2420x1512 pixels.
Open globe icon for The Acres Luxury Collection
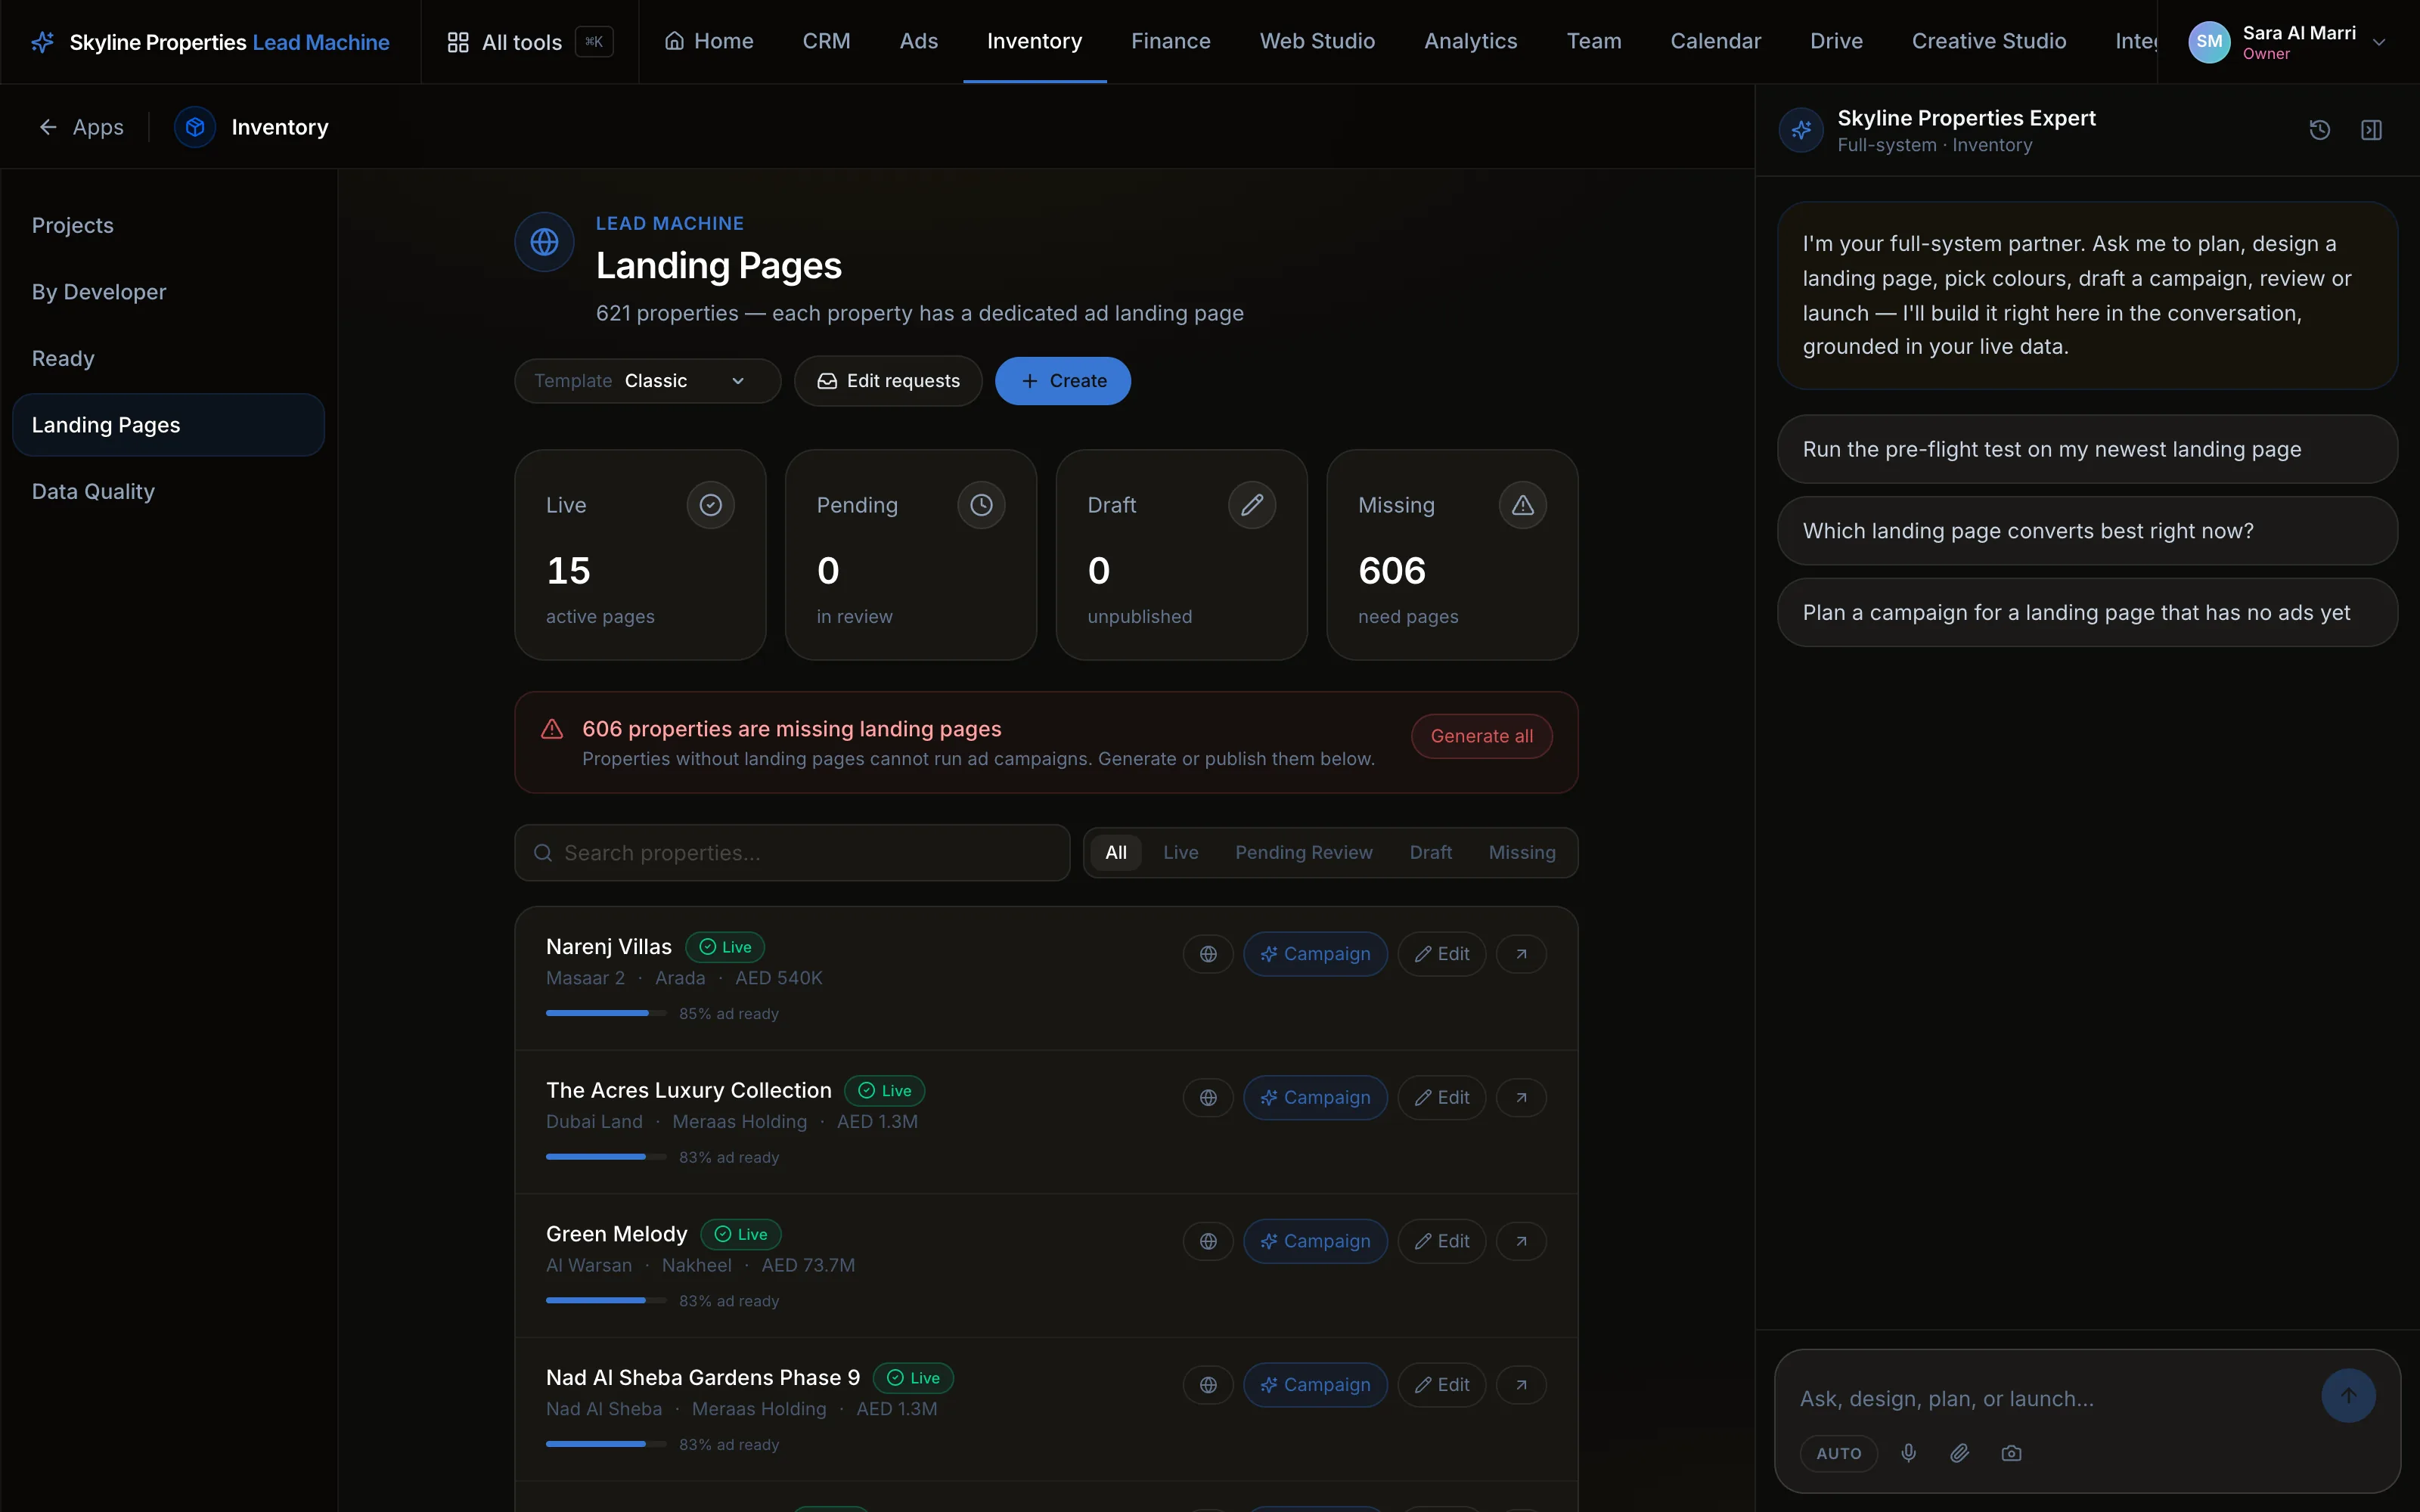tap(1208, 1098)
